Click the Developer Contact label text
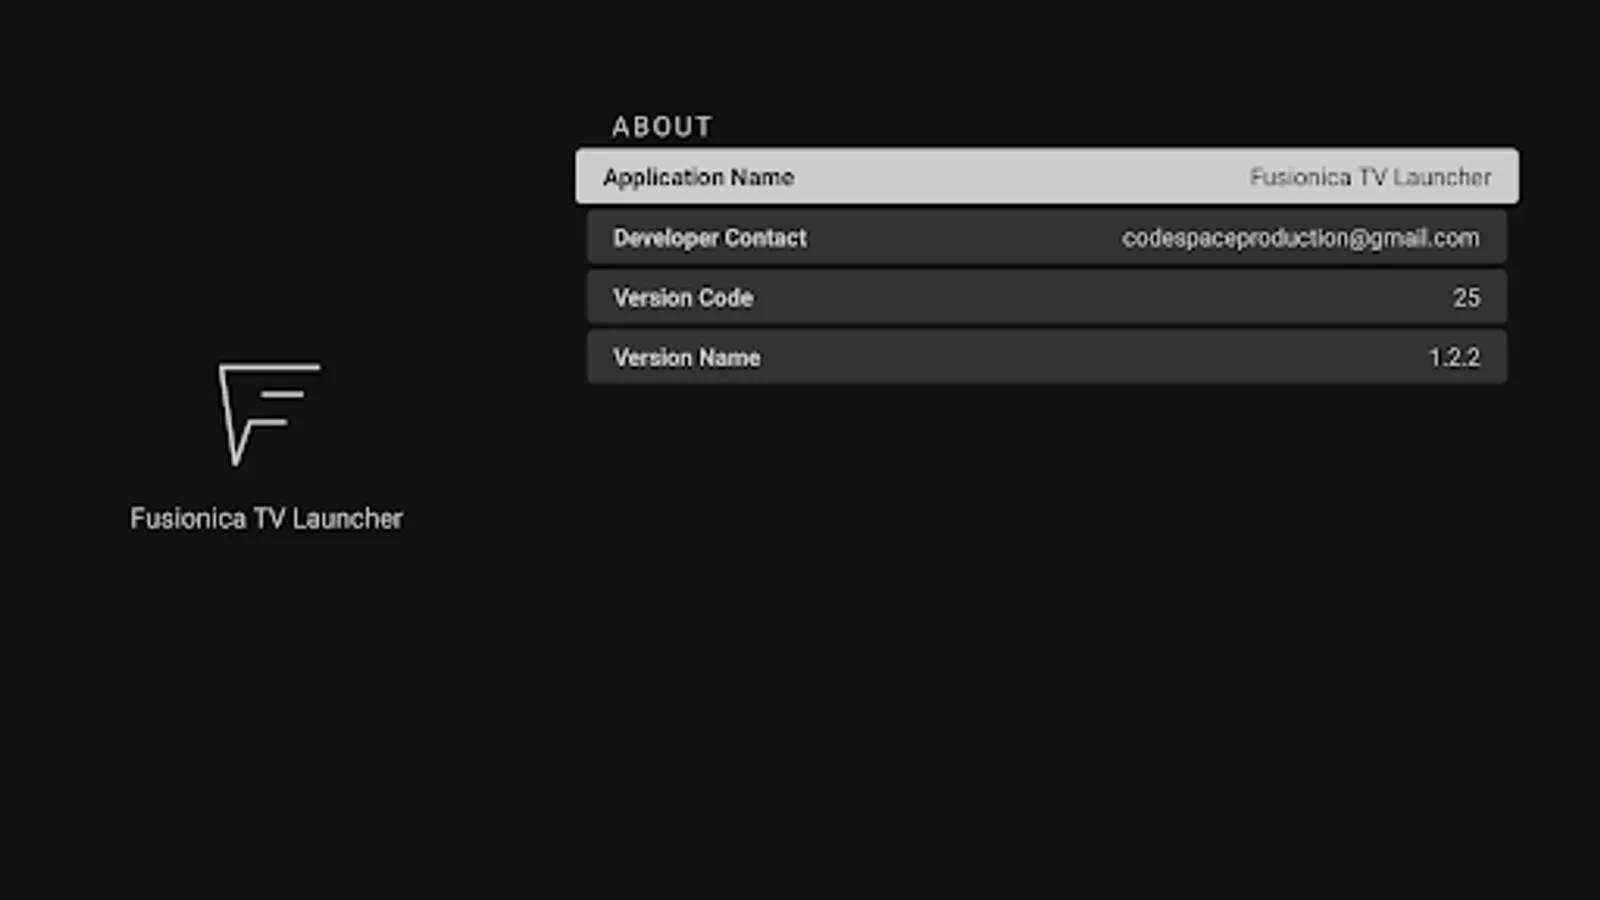This screenshot has height=900, width=1600. [709, 237]
